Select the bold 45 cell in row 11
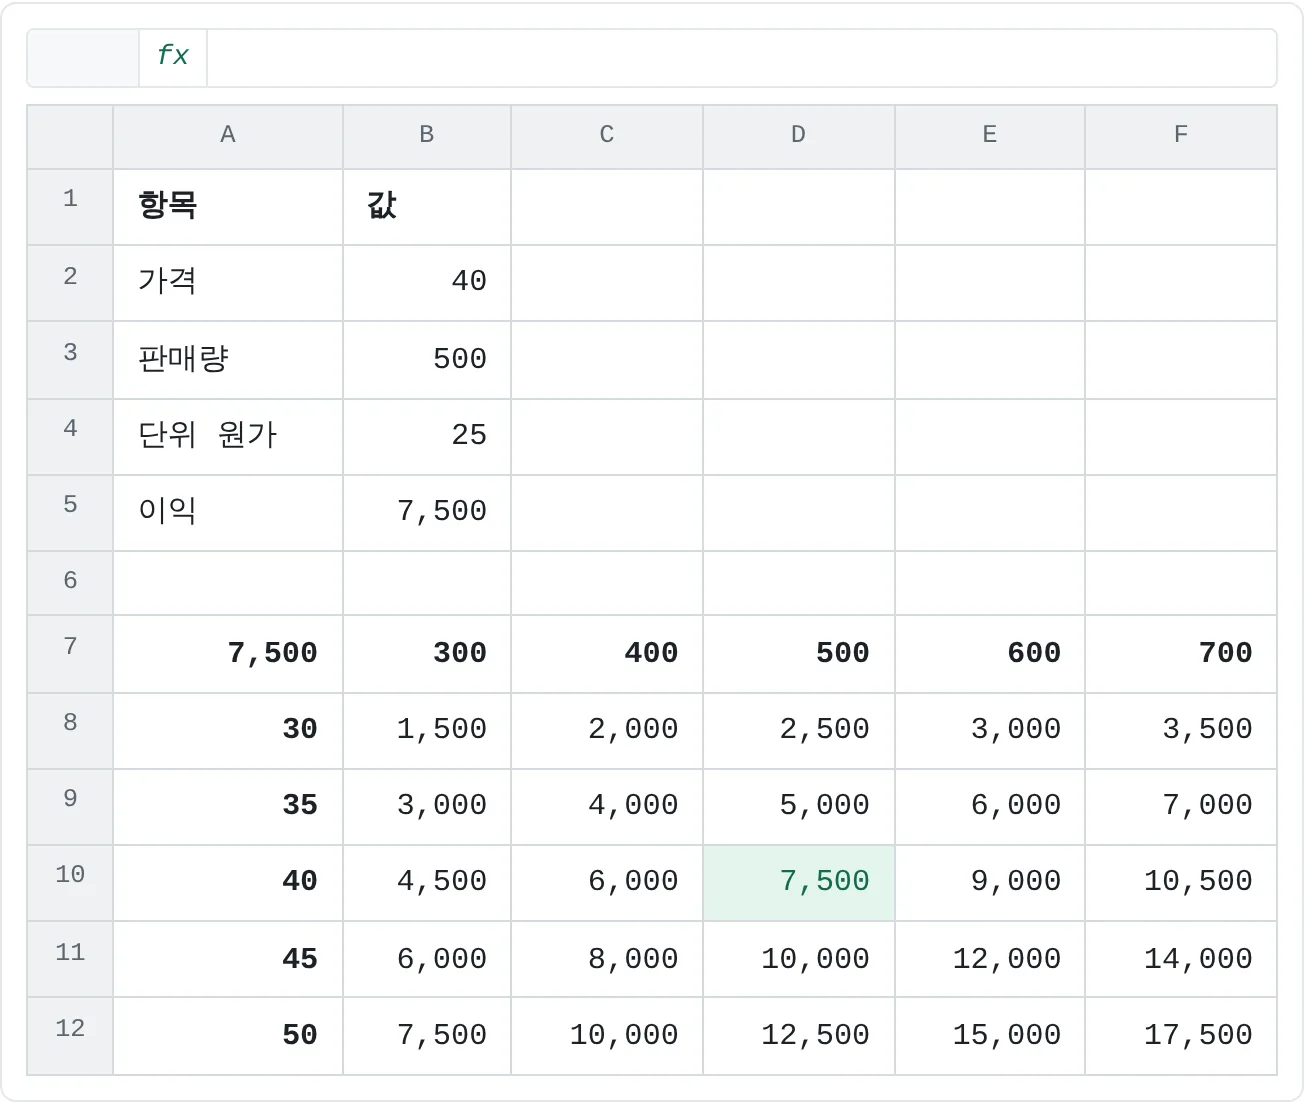 228,959
